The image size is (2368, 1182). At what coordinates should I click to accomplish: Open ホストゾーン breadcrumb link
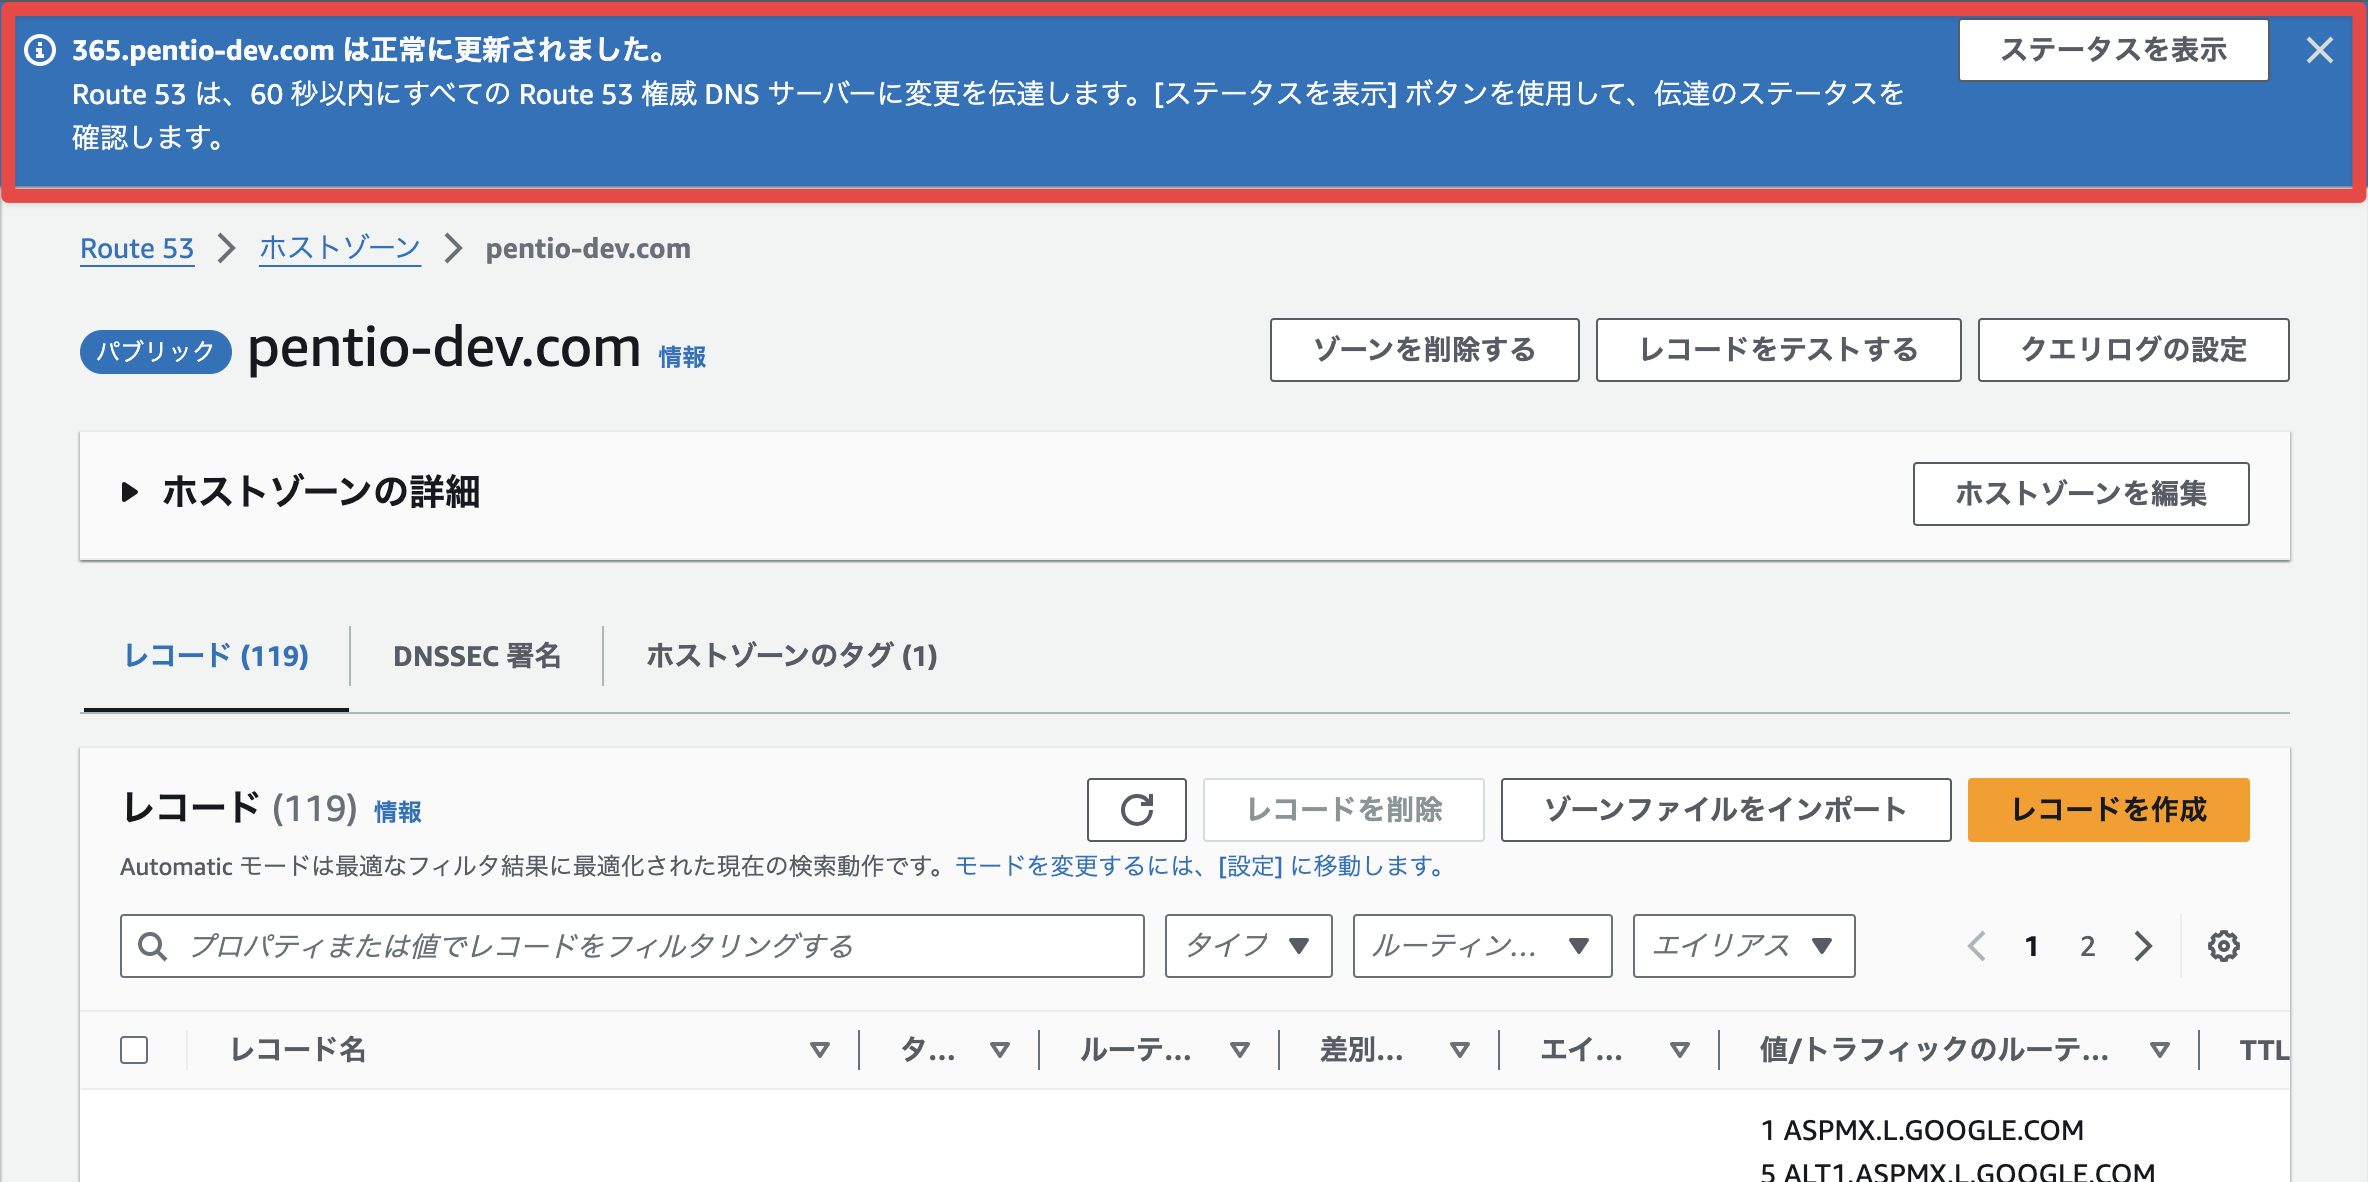340,248
